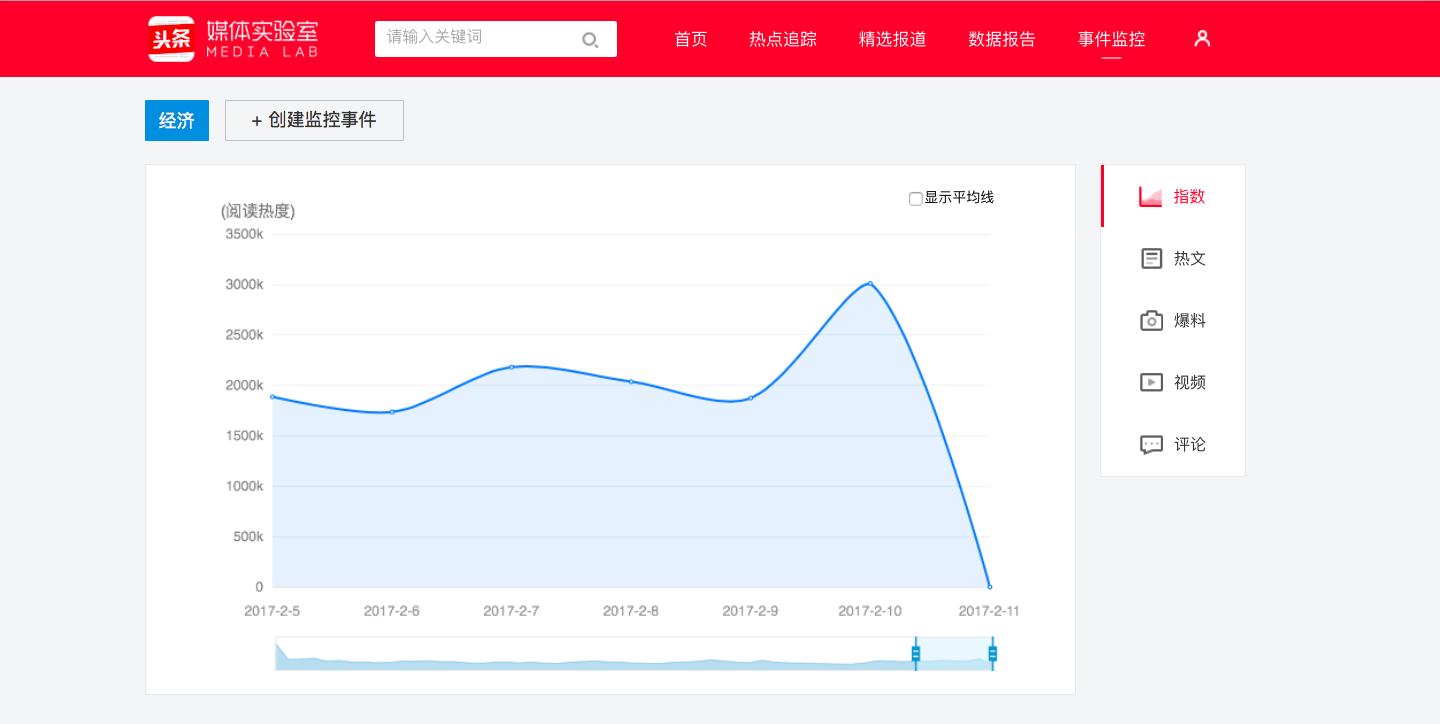The image size is (1440, 724).
Task: Click the 爆料 camera icon
Action: [1151, 320]
